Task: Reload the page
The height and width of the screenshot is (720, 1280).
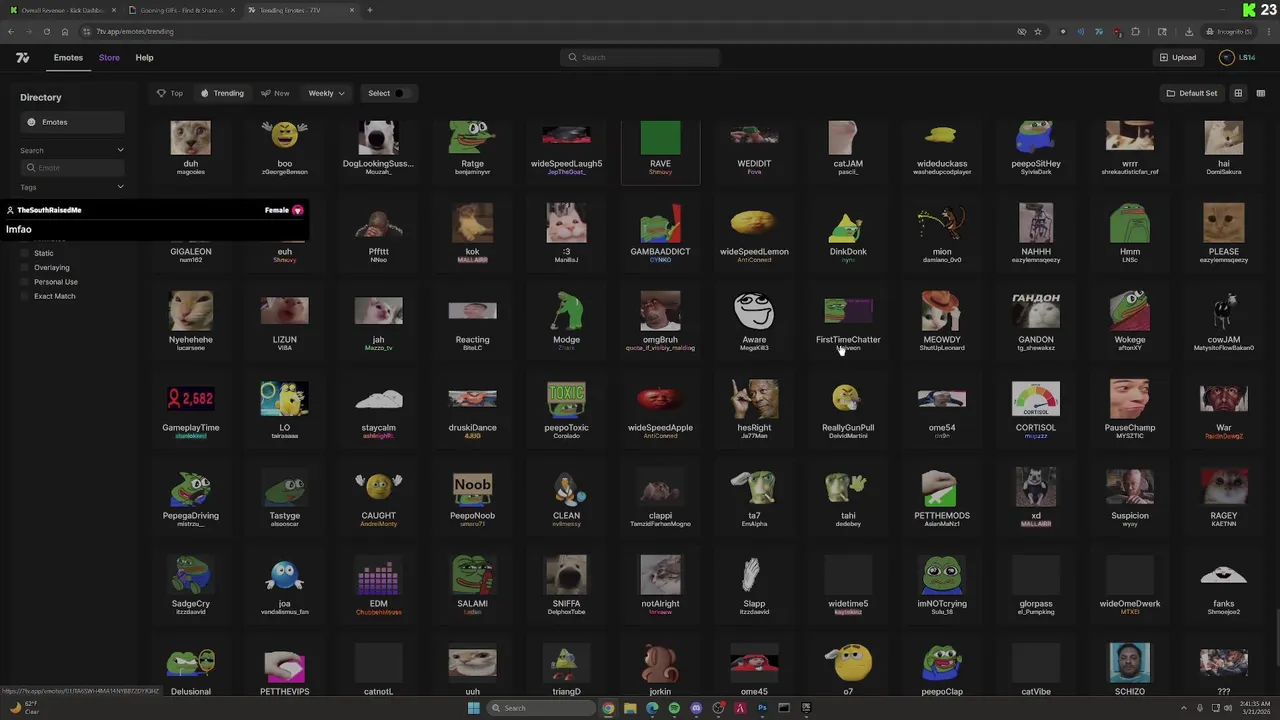Action: [46, 31]
